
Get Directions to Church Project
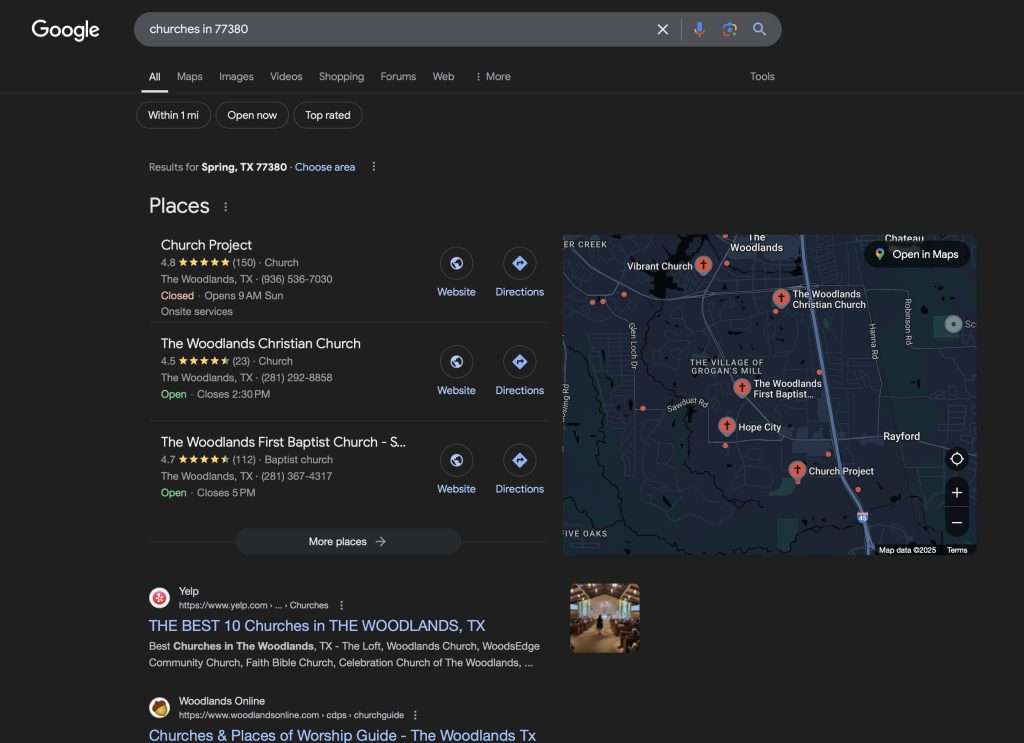(x=519, y=263)
